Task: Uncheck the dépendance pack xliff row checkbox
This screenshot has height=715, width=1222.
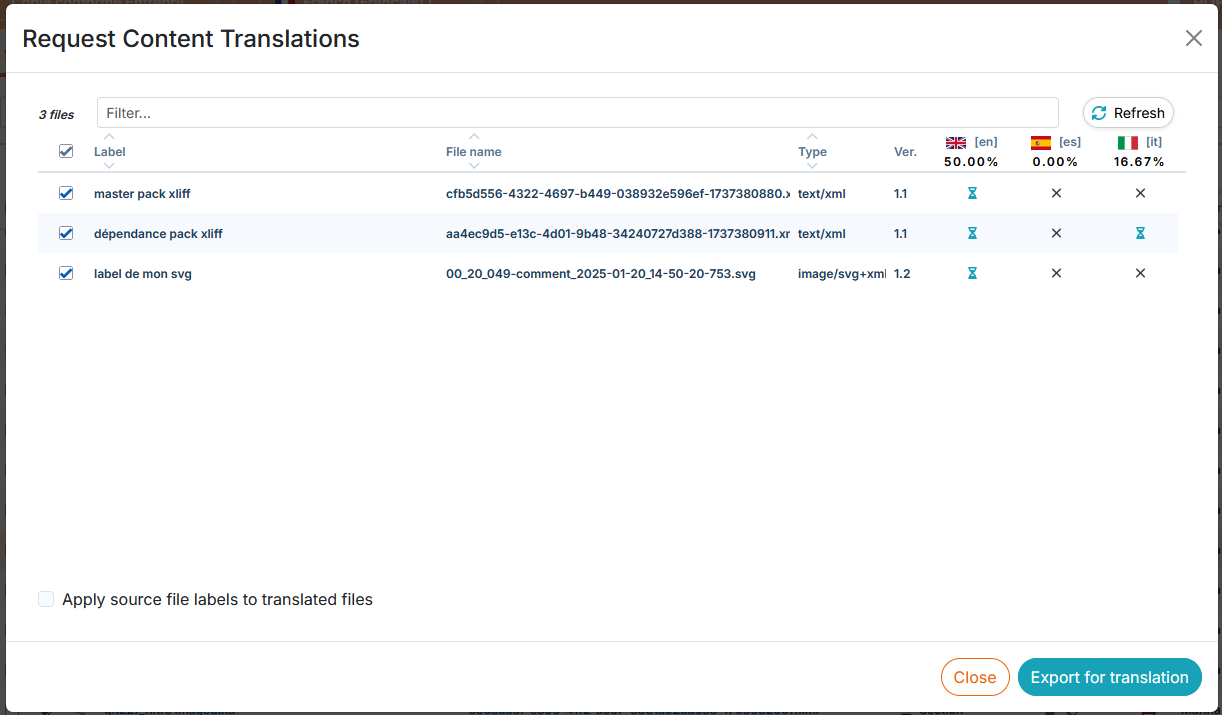Action: coord(66,233)
